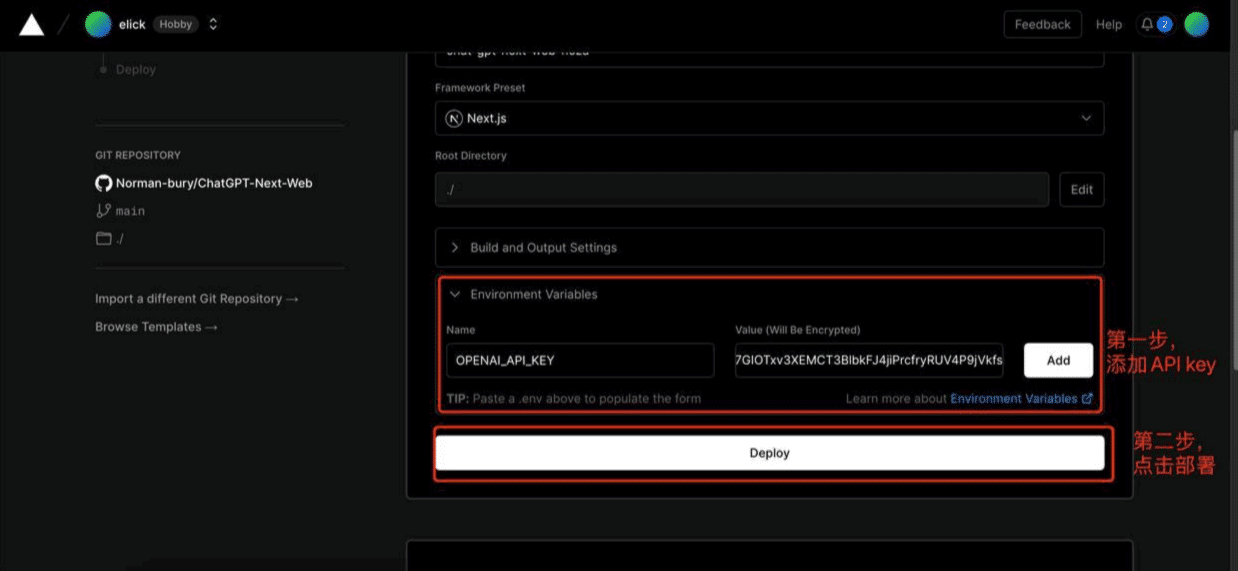Click the Feedback button

pos(1042,25)
